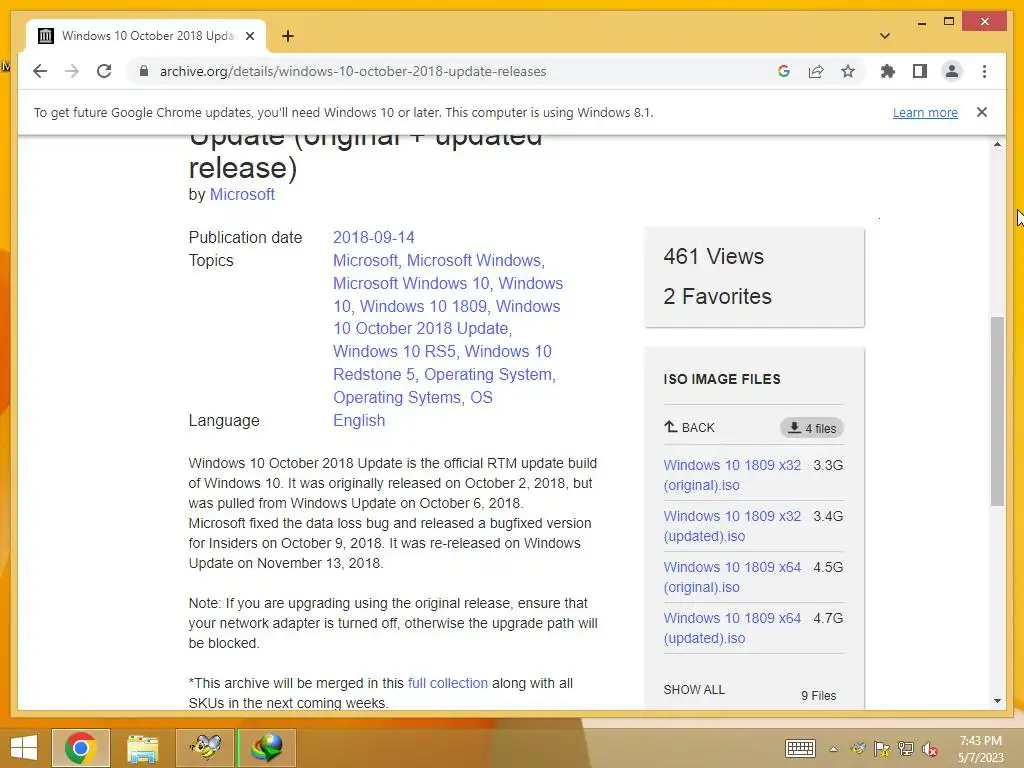1024x768 pixels.
Task: Bookmark this page with the star icon
Action: [x=848, y=71]
